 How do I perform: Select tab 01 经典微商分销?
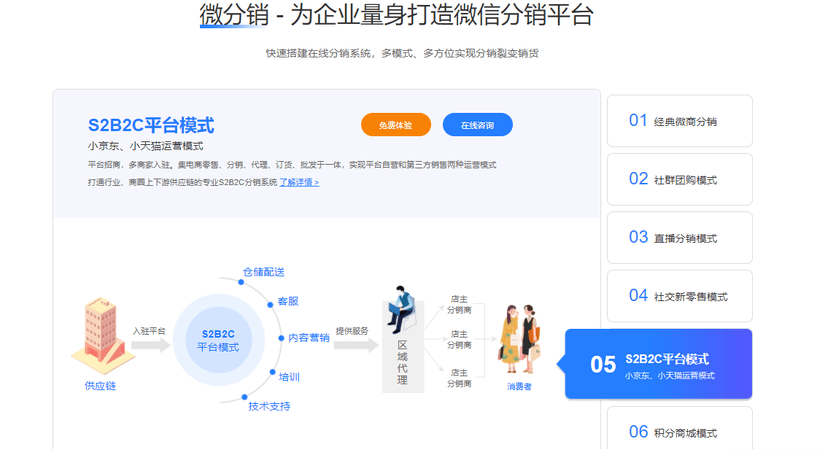tap(680, 121)
